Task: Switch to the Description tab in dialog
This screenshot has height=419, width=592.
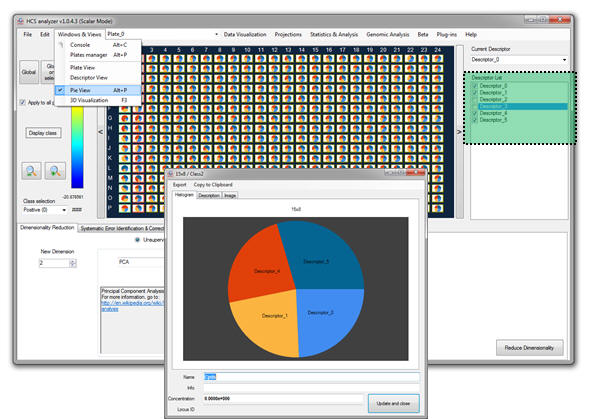Action: 209,196
